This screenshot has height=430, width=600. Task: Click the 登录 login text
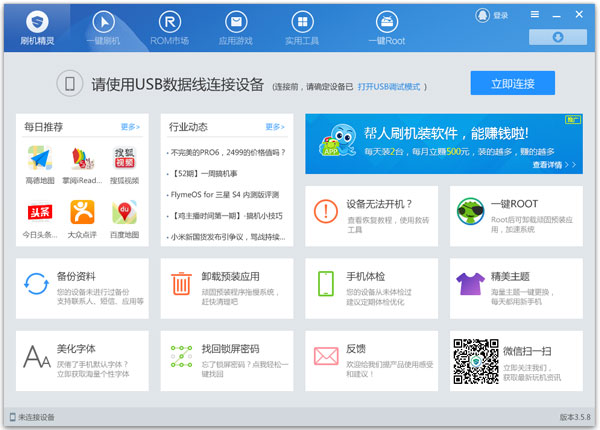point(501,16)
